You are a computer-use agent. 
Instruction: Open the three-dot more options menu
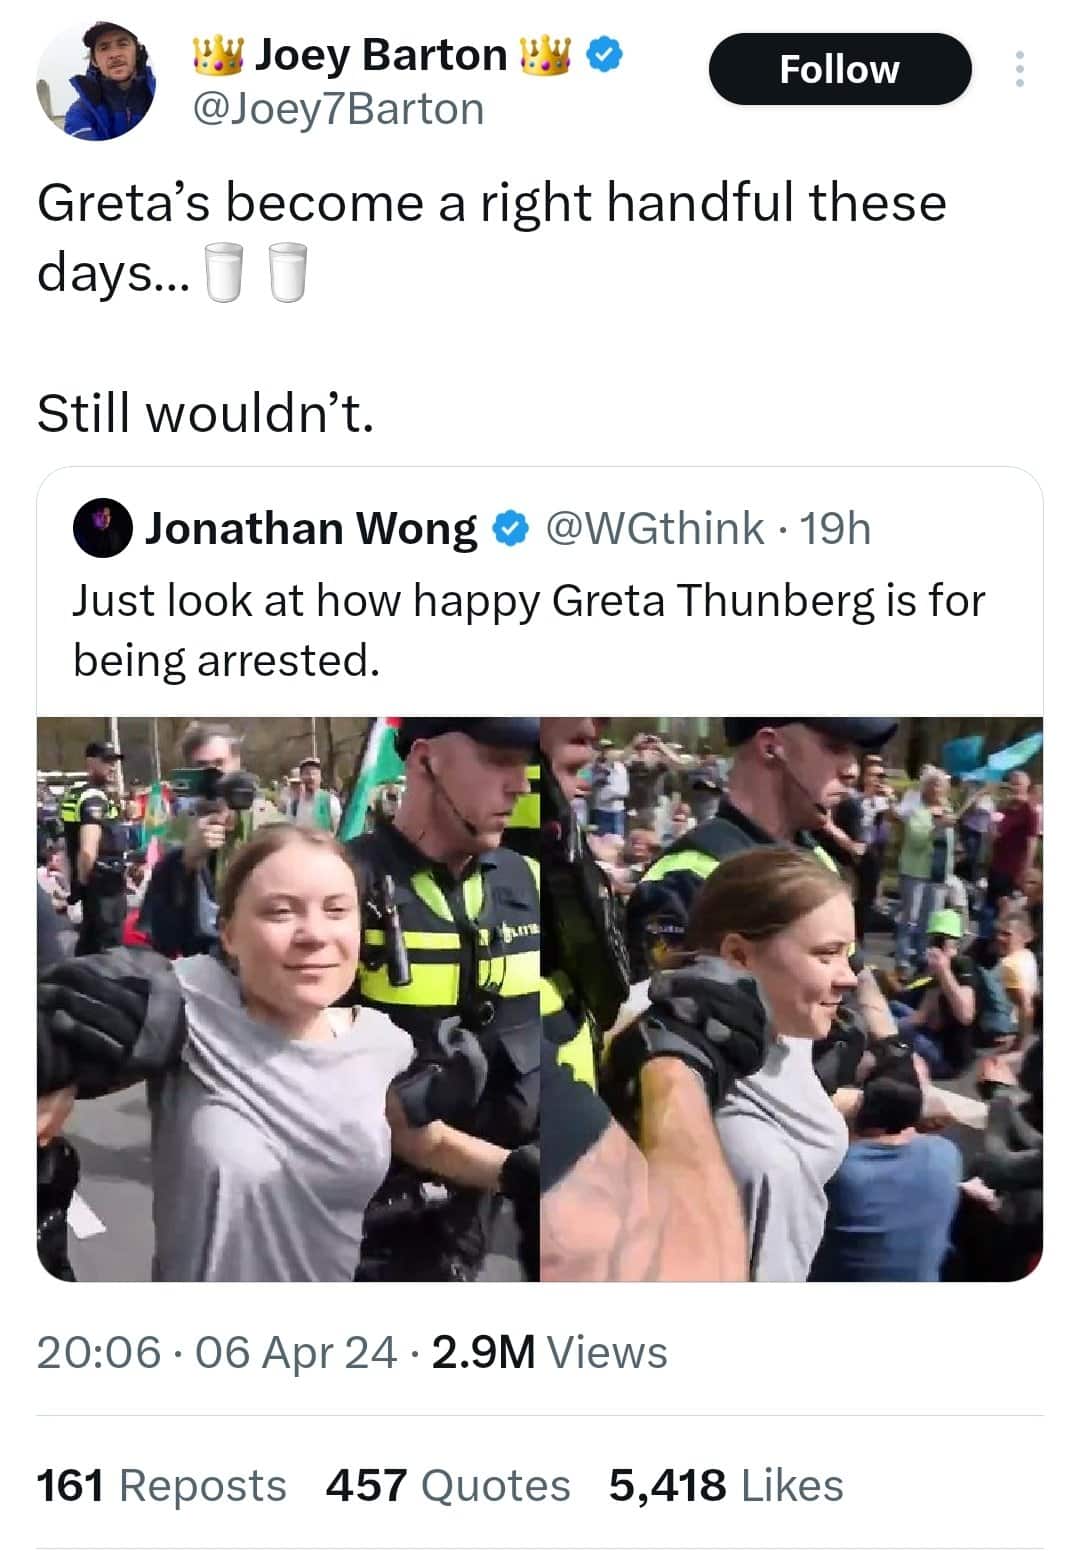1019,69
